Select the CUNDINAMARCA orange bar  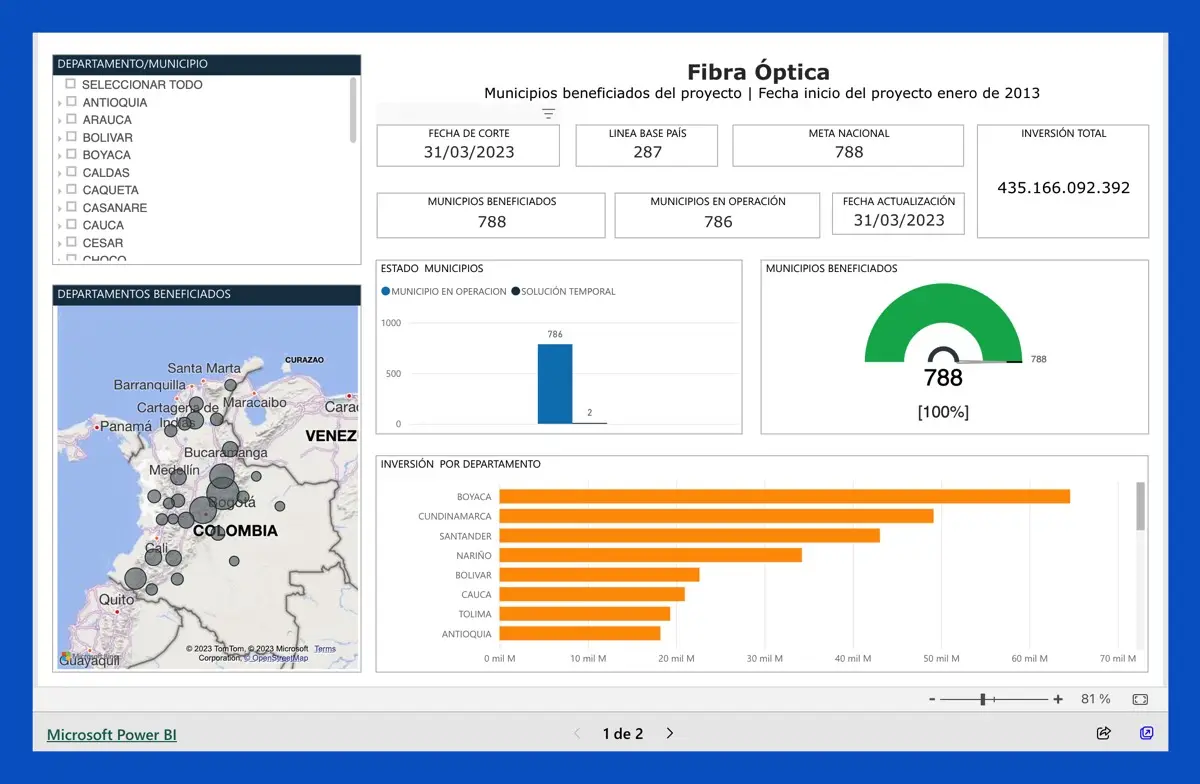716,516
